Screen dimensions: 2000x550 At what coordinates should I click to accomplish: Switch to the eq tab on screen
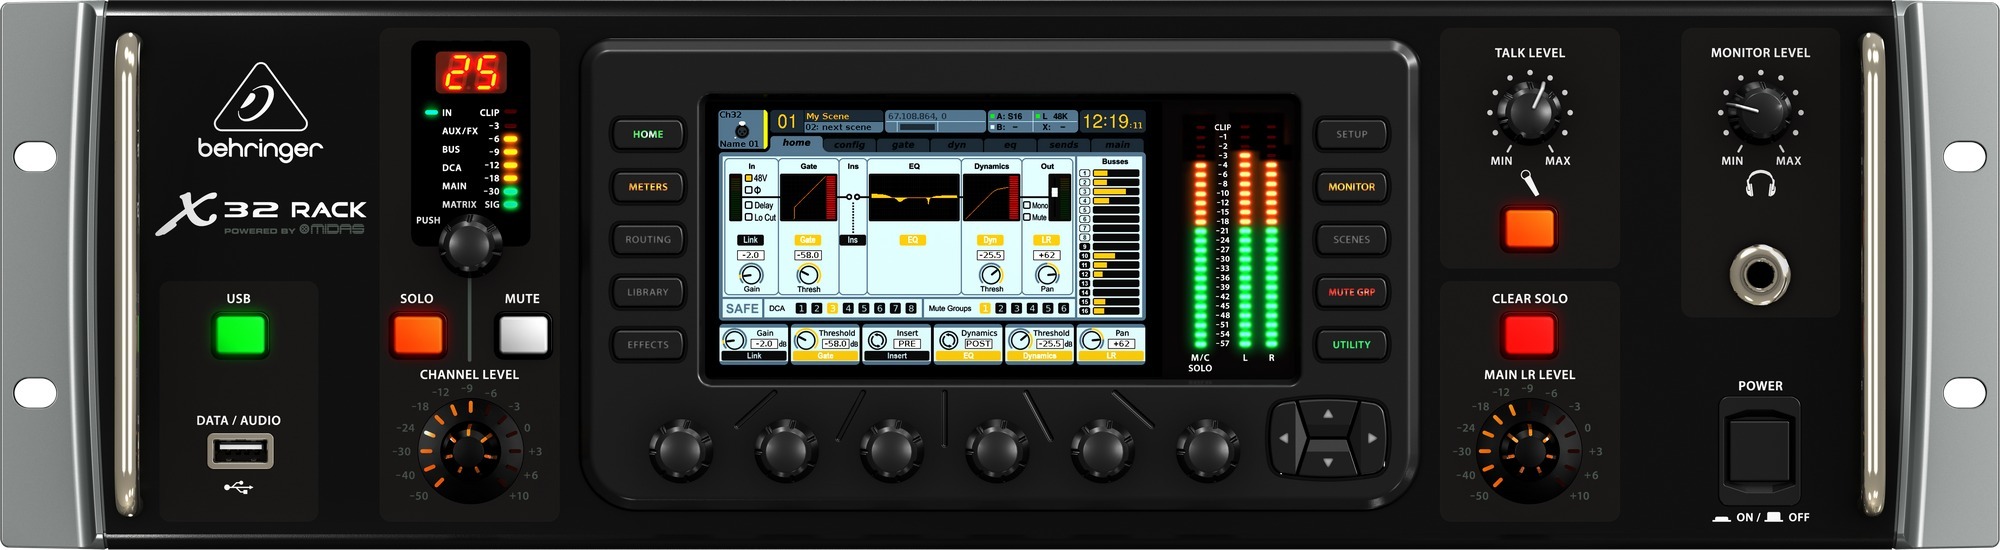[x=1010, y=145]
